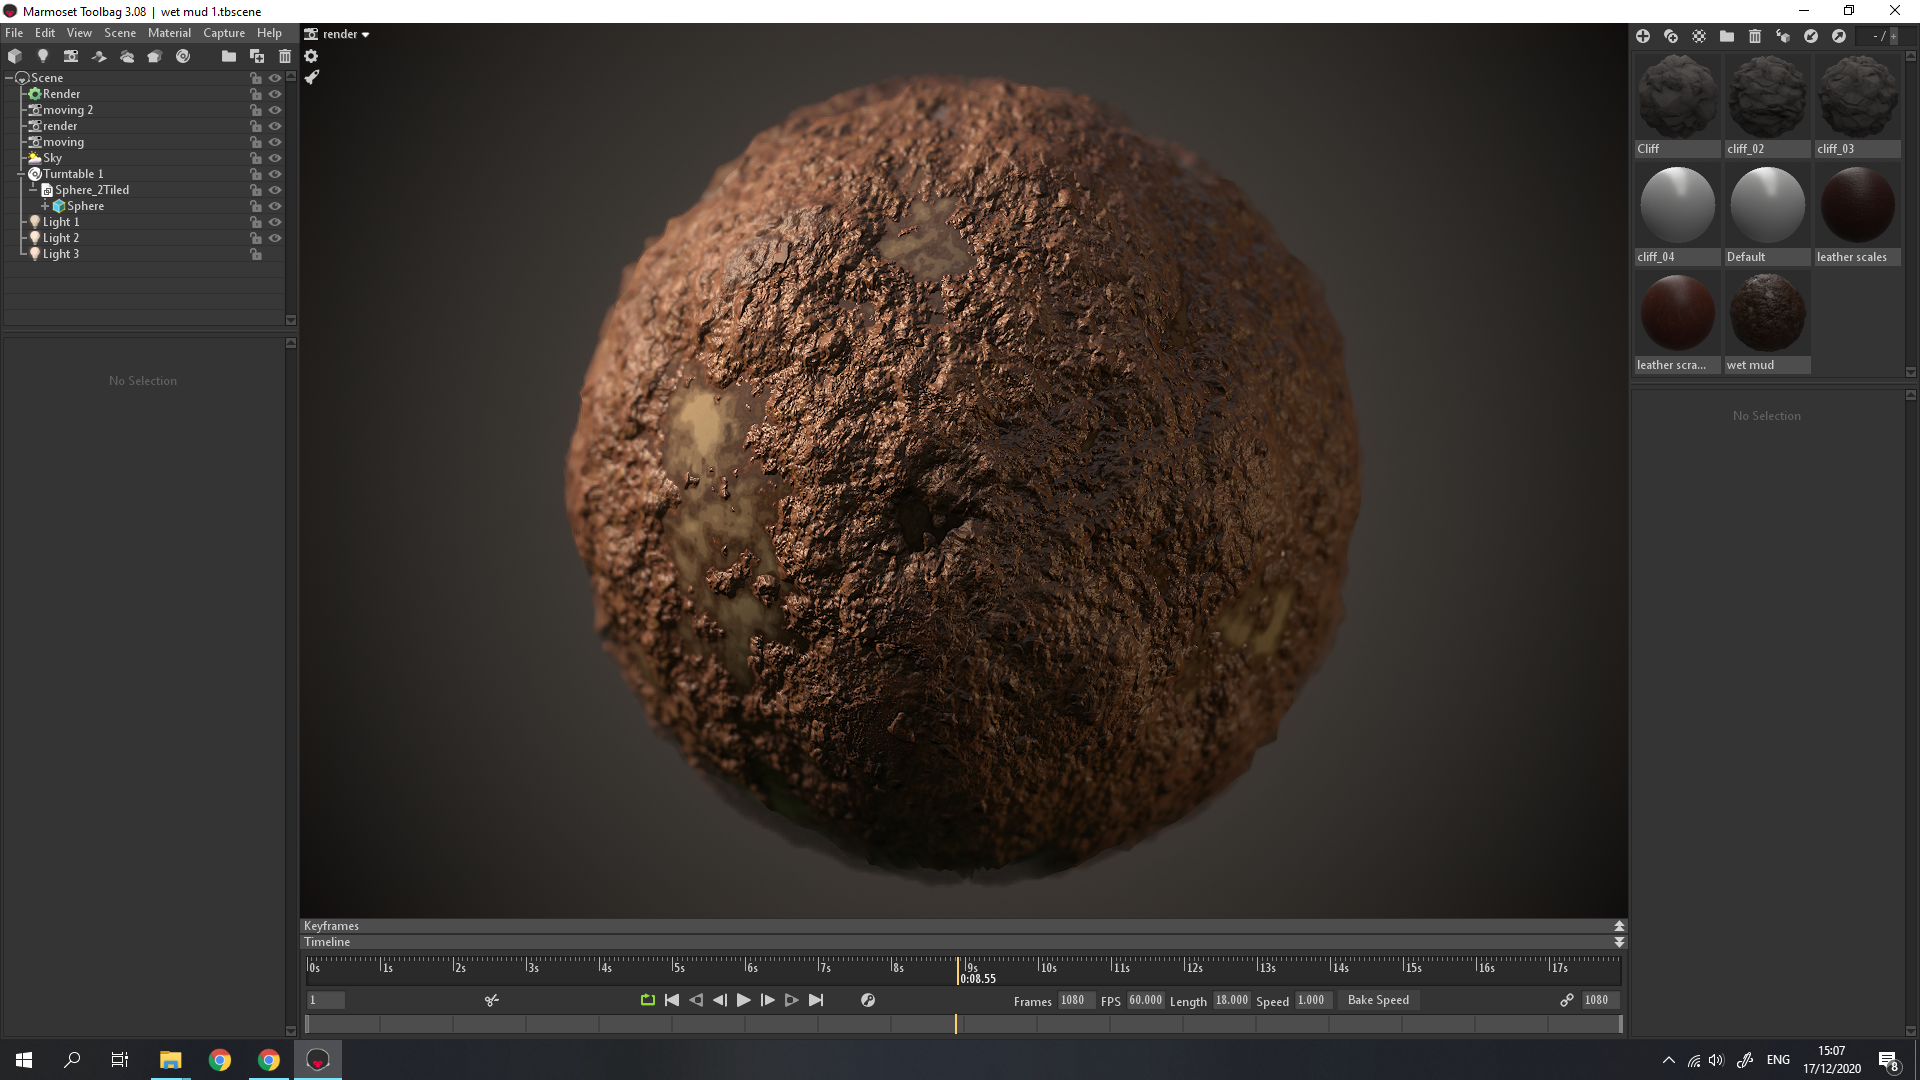The width and height of the screenshot is (1920, 1080).
Task: Create a material folder
Action: click(1727, 36)
